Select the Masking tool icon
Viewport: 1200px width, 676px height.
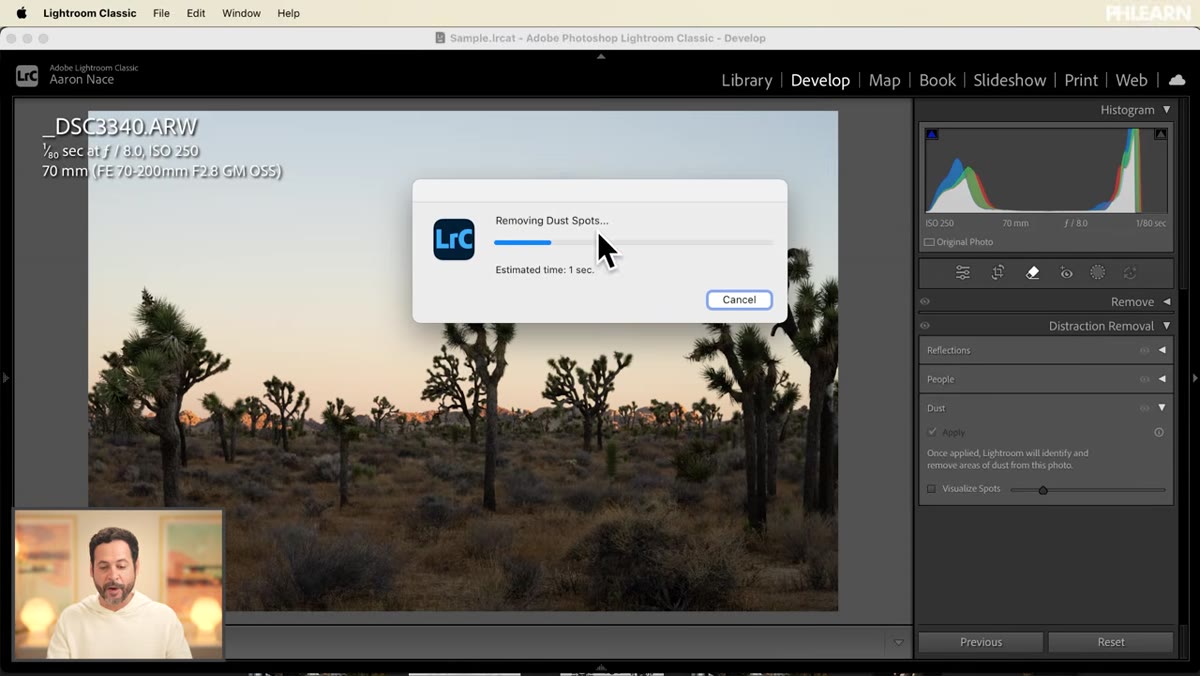(x=1097, y=273)
